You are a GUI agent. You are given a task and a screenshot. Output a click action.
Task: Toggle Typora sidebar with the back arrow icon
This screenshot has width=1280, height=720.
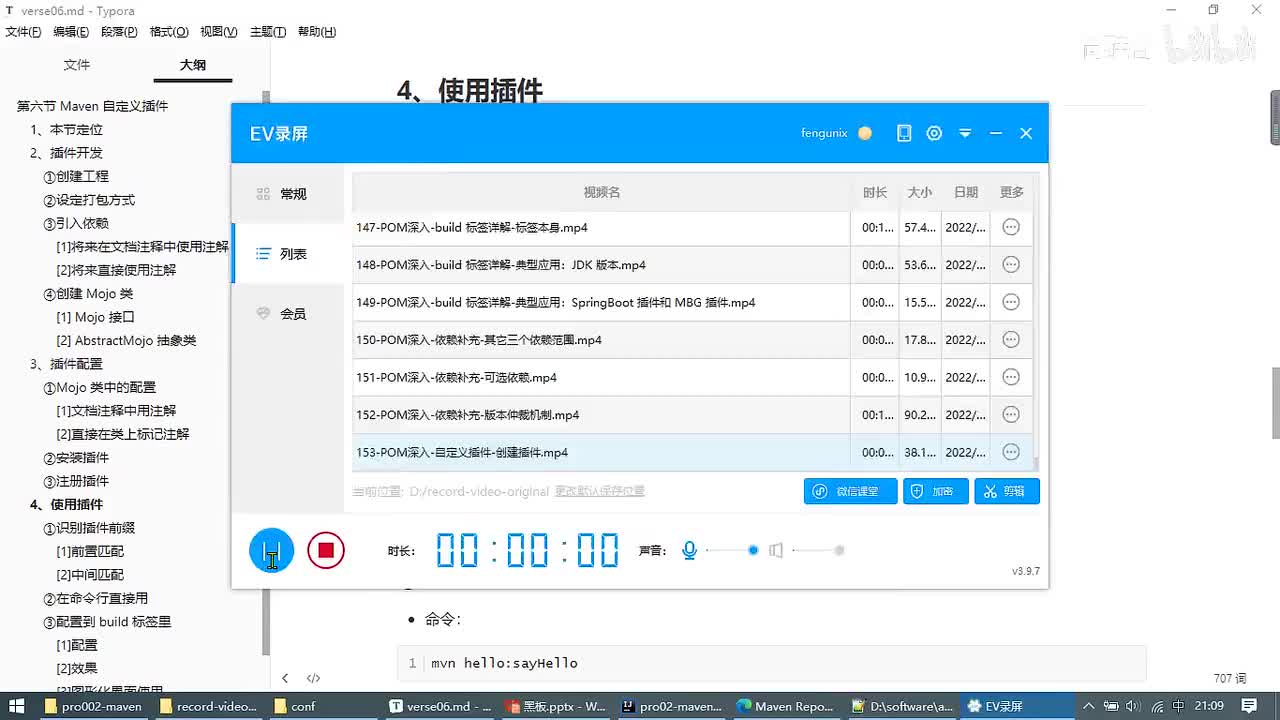(x=285, y=678)
